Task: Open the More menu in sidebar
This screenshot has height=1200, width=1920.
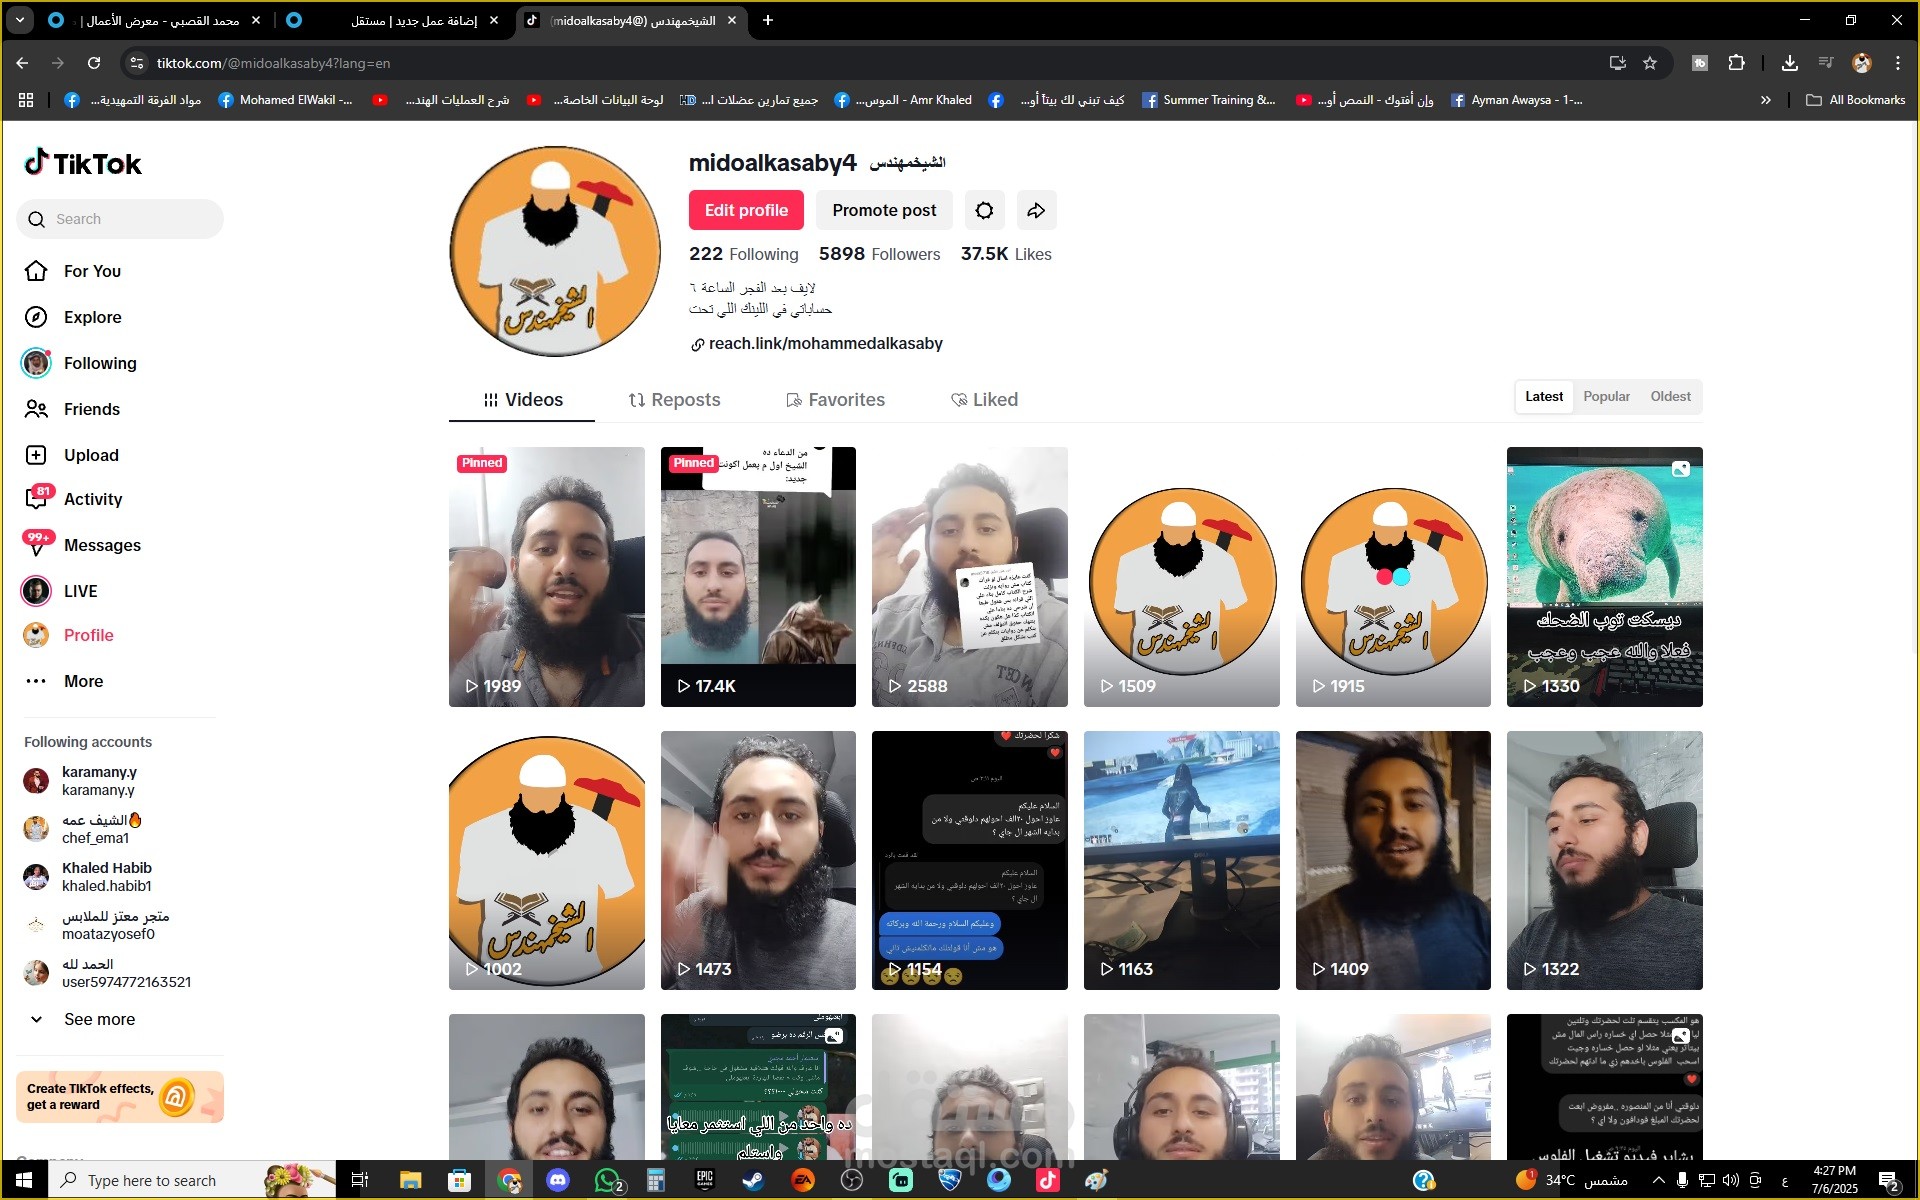Action: pyautogui.click(x=83, y=681)
